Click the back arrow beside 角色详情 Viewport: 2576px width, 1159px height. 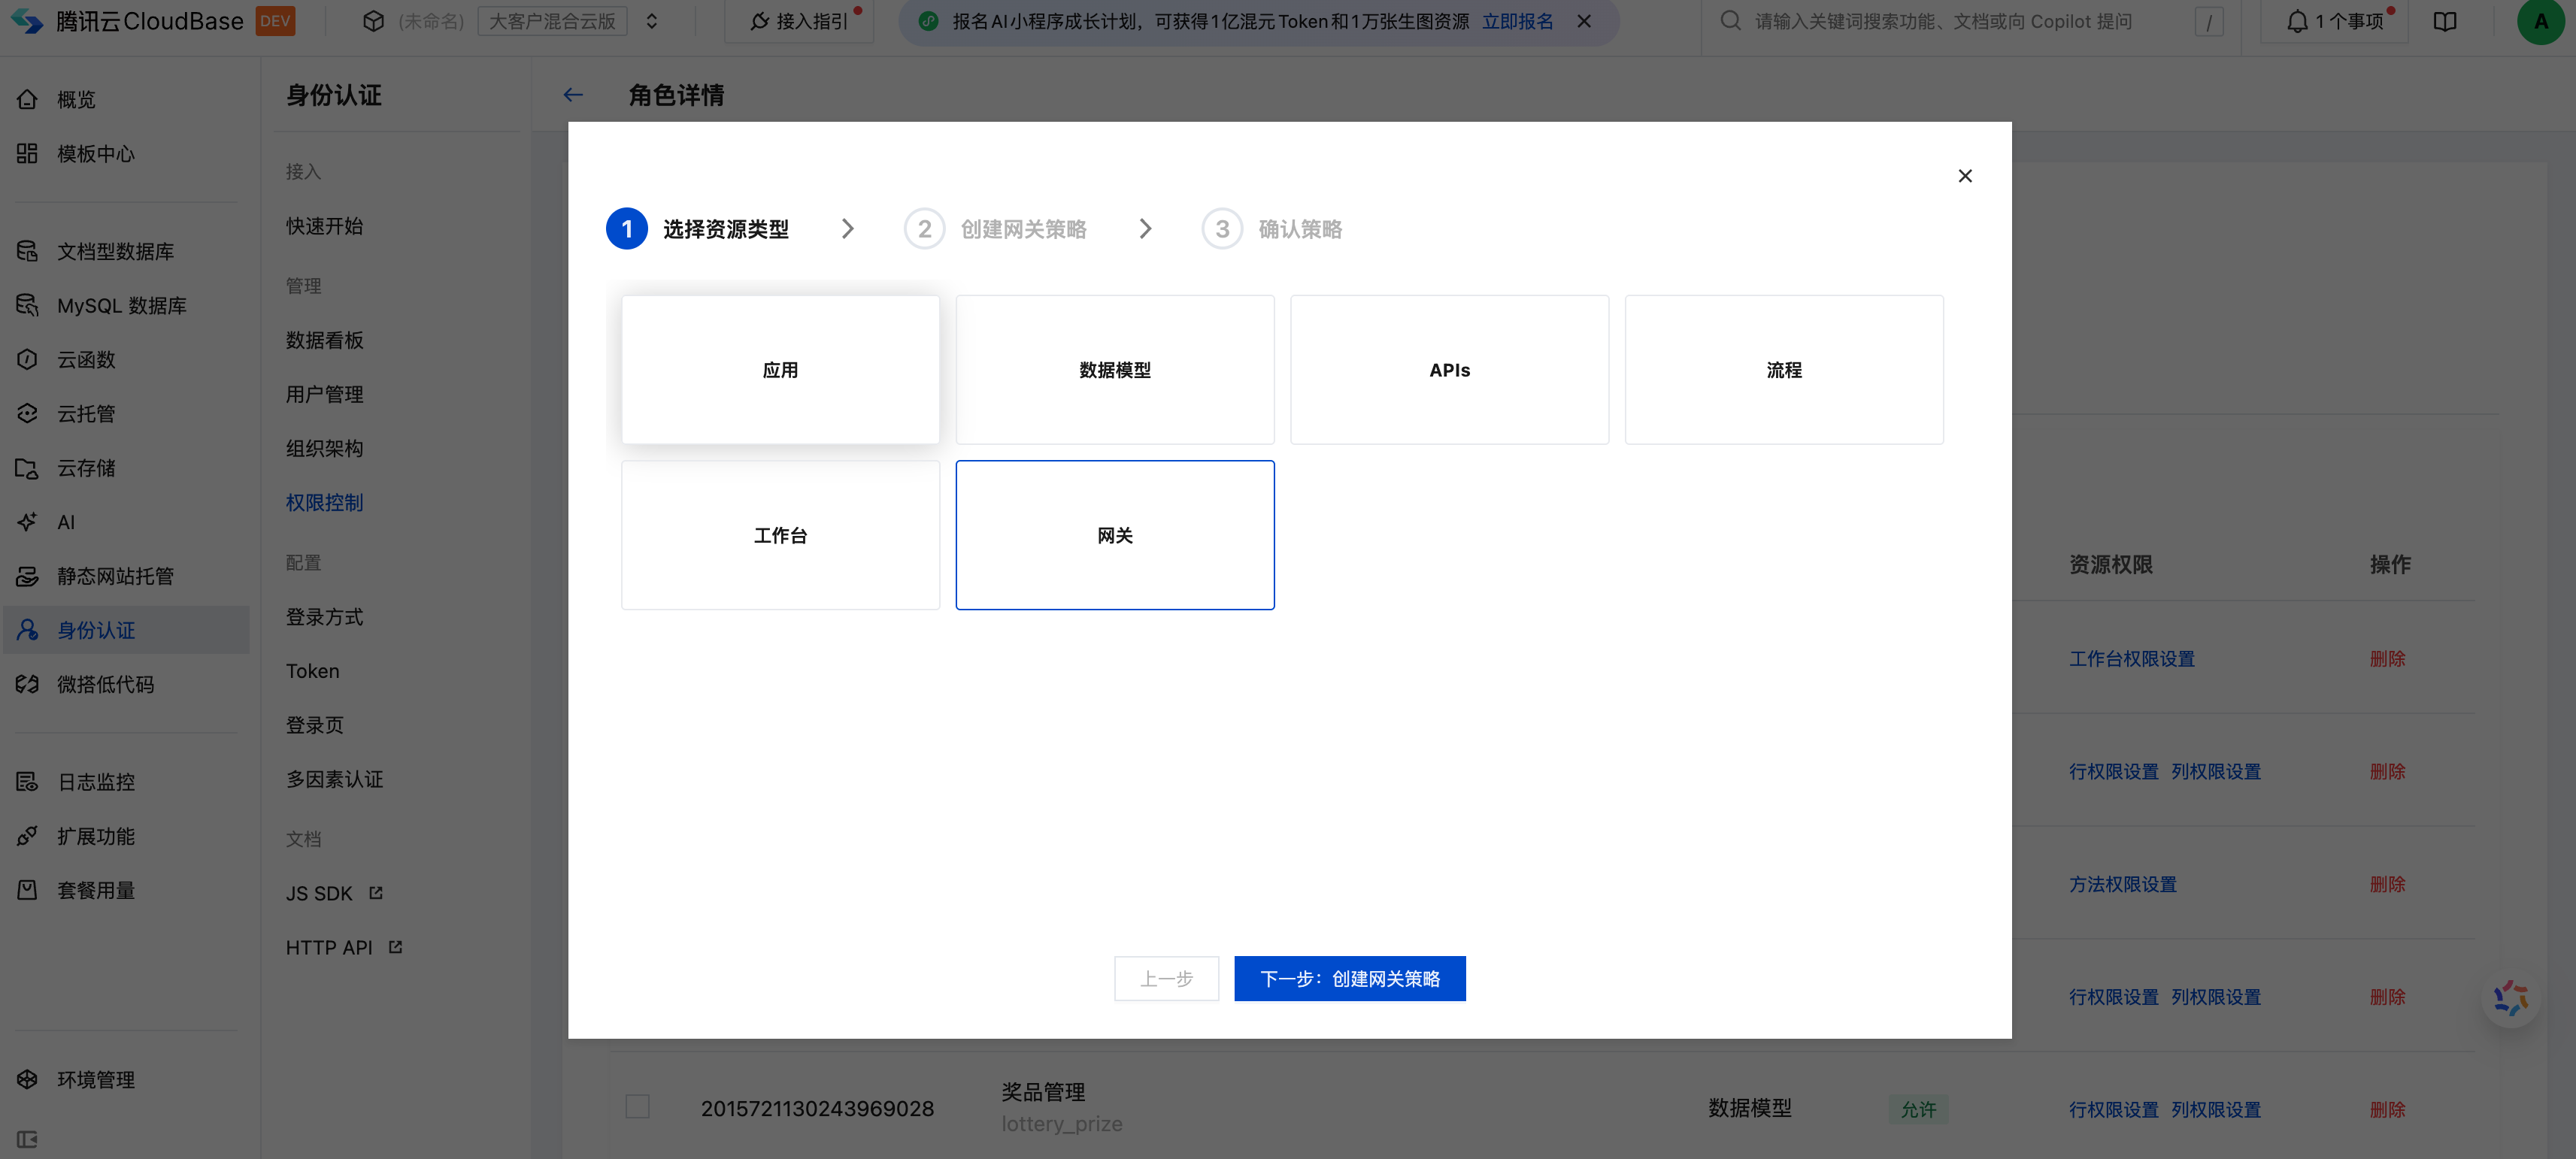(572, 95)
